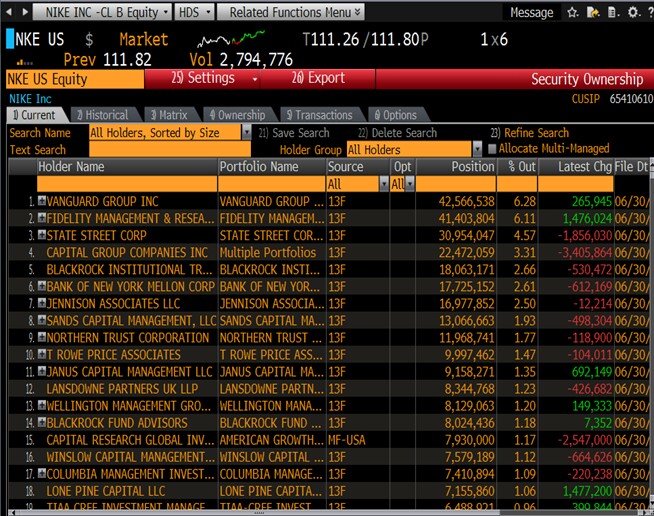Switch to the Options tab
Viewport: 654px width, 516px height.
[x=396, y=115]
